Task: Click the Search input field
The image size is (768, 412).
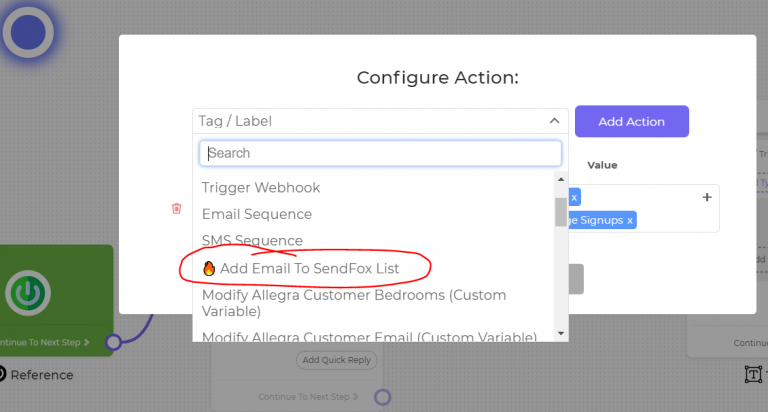Action: point(380,153)
